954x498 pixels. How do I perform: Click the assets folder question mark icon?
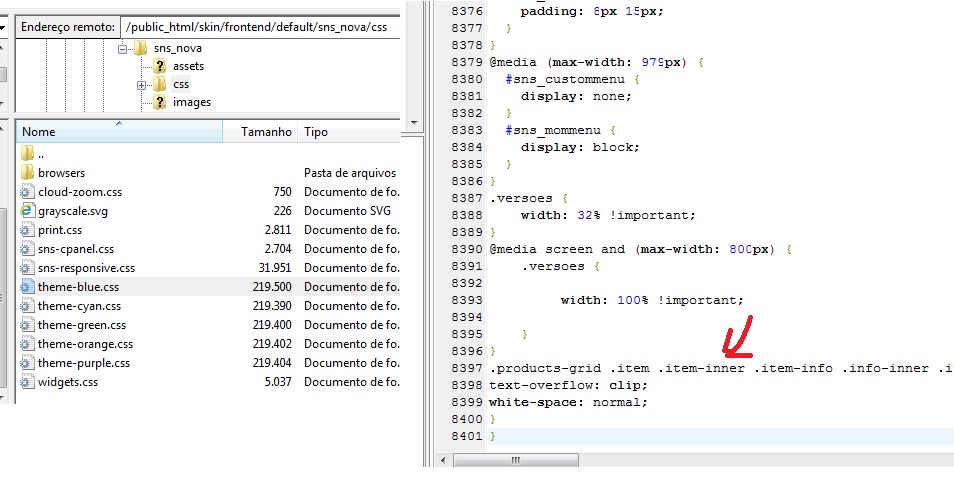[159, 66]
